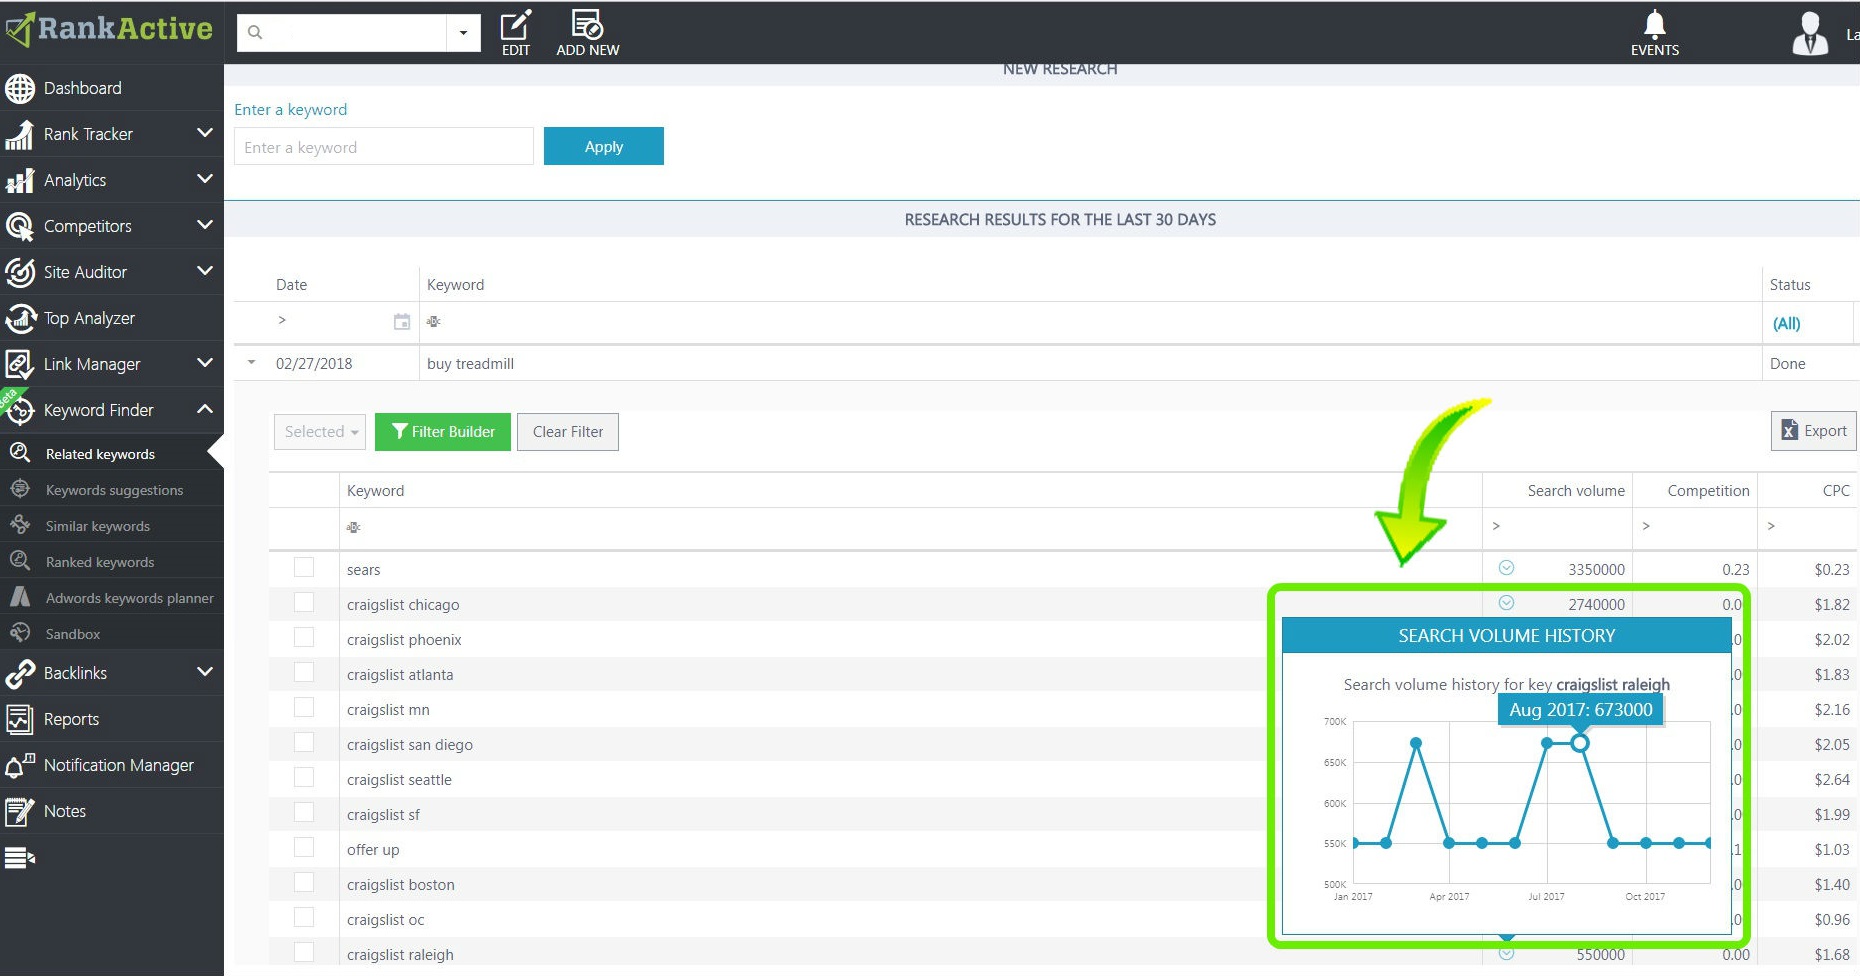Tick the checkbox for craigslist phoenix

tap(304, 637)
